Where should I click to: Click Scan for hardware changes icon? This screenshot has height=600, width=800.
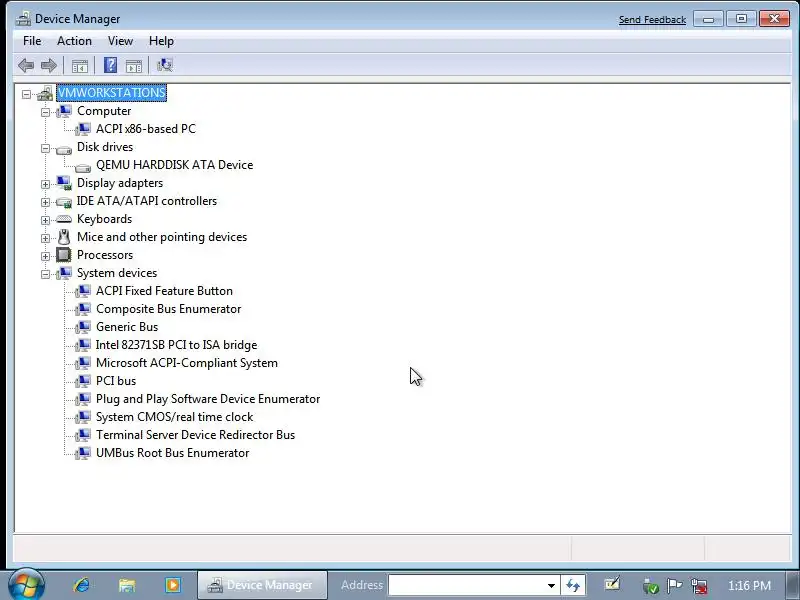pyautogui.click(x=165, y=65)
